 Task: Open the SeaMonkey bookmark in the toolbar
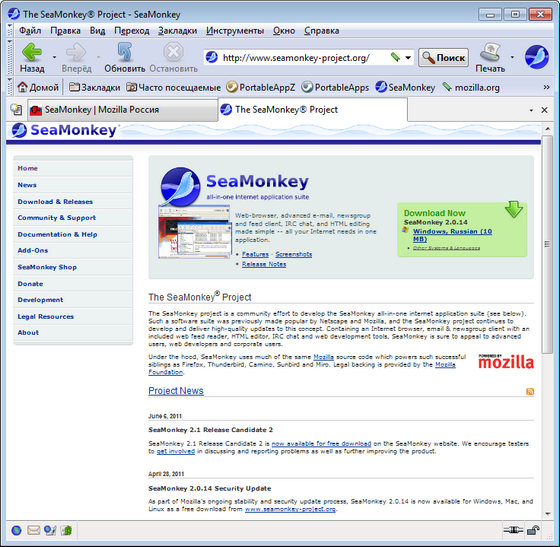405,87
